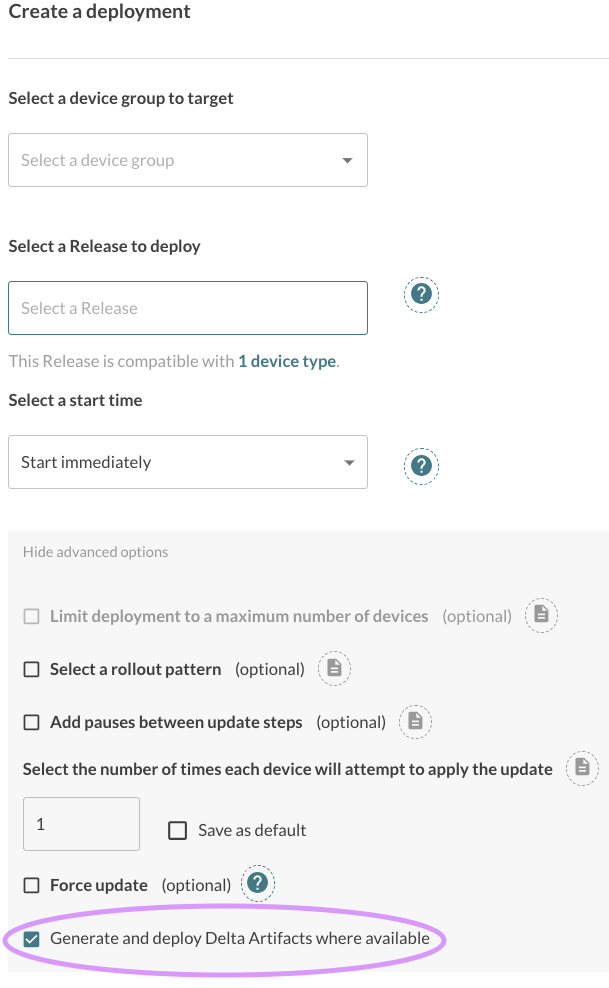Screen dimensions: 609x988
Task: Open the device group dropdown
Action: [x=187, y=160]
